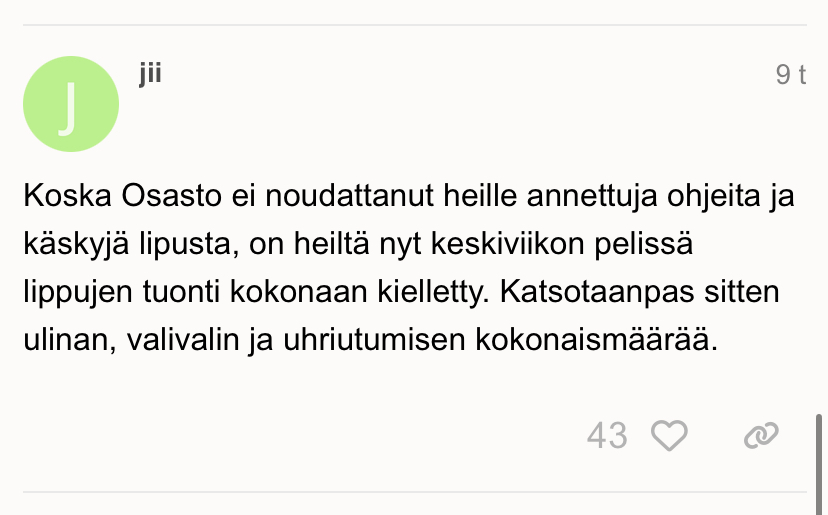Screen dimensions: 828x515
Task: Copy the comment's permalink via chain icon
Action: click(761, 435)
